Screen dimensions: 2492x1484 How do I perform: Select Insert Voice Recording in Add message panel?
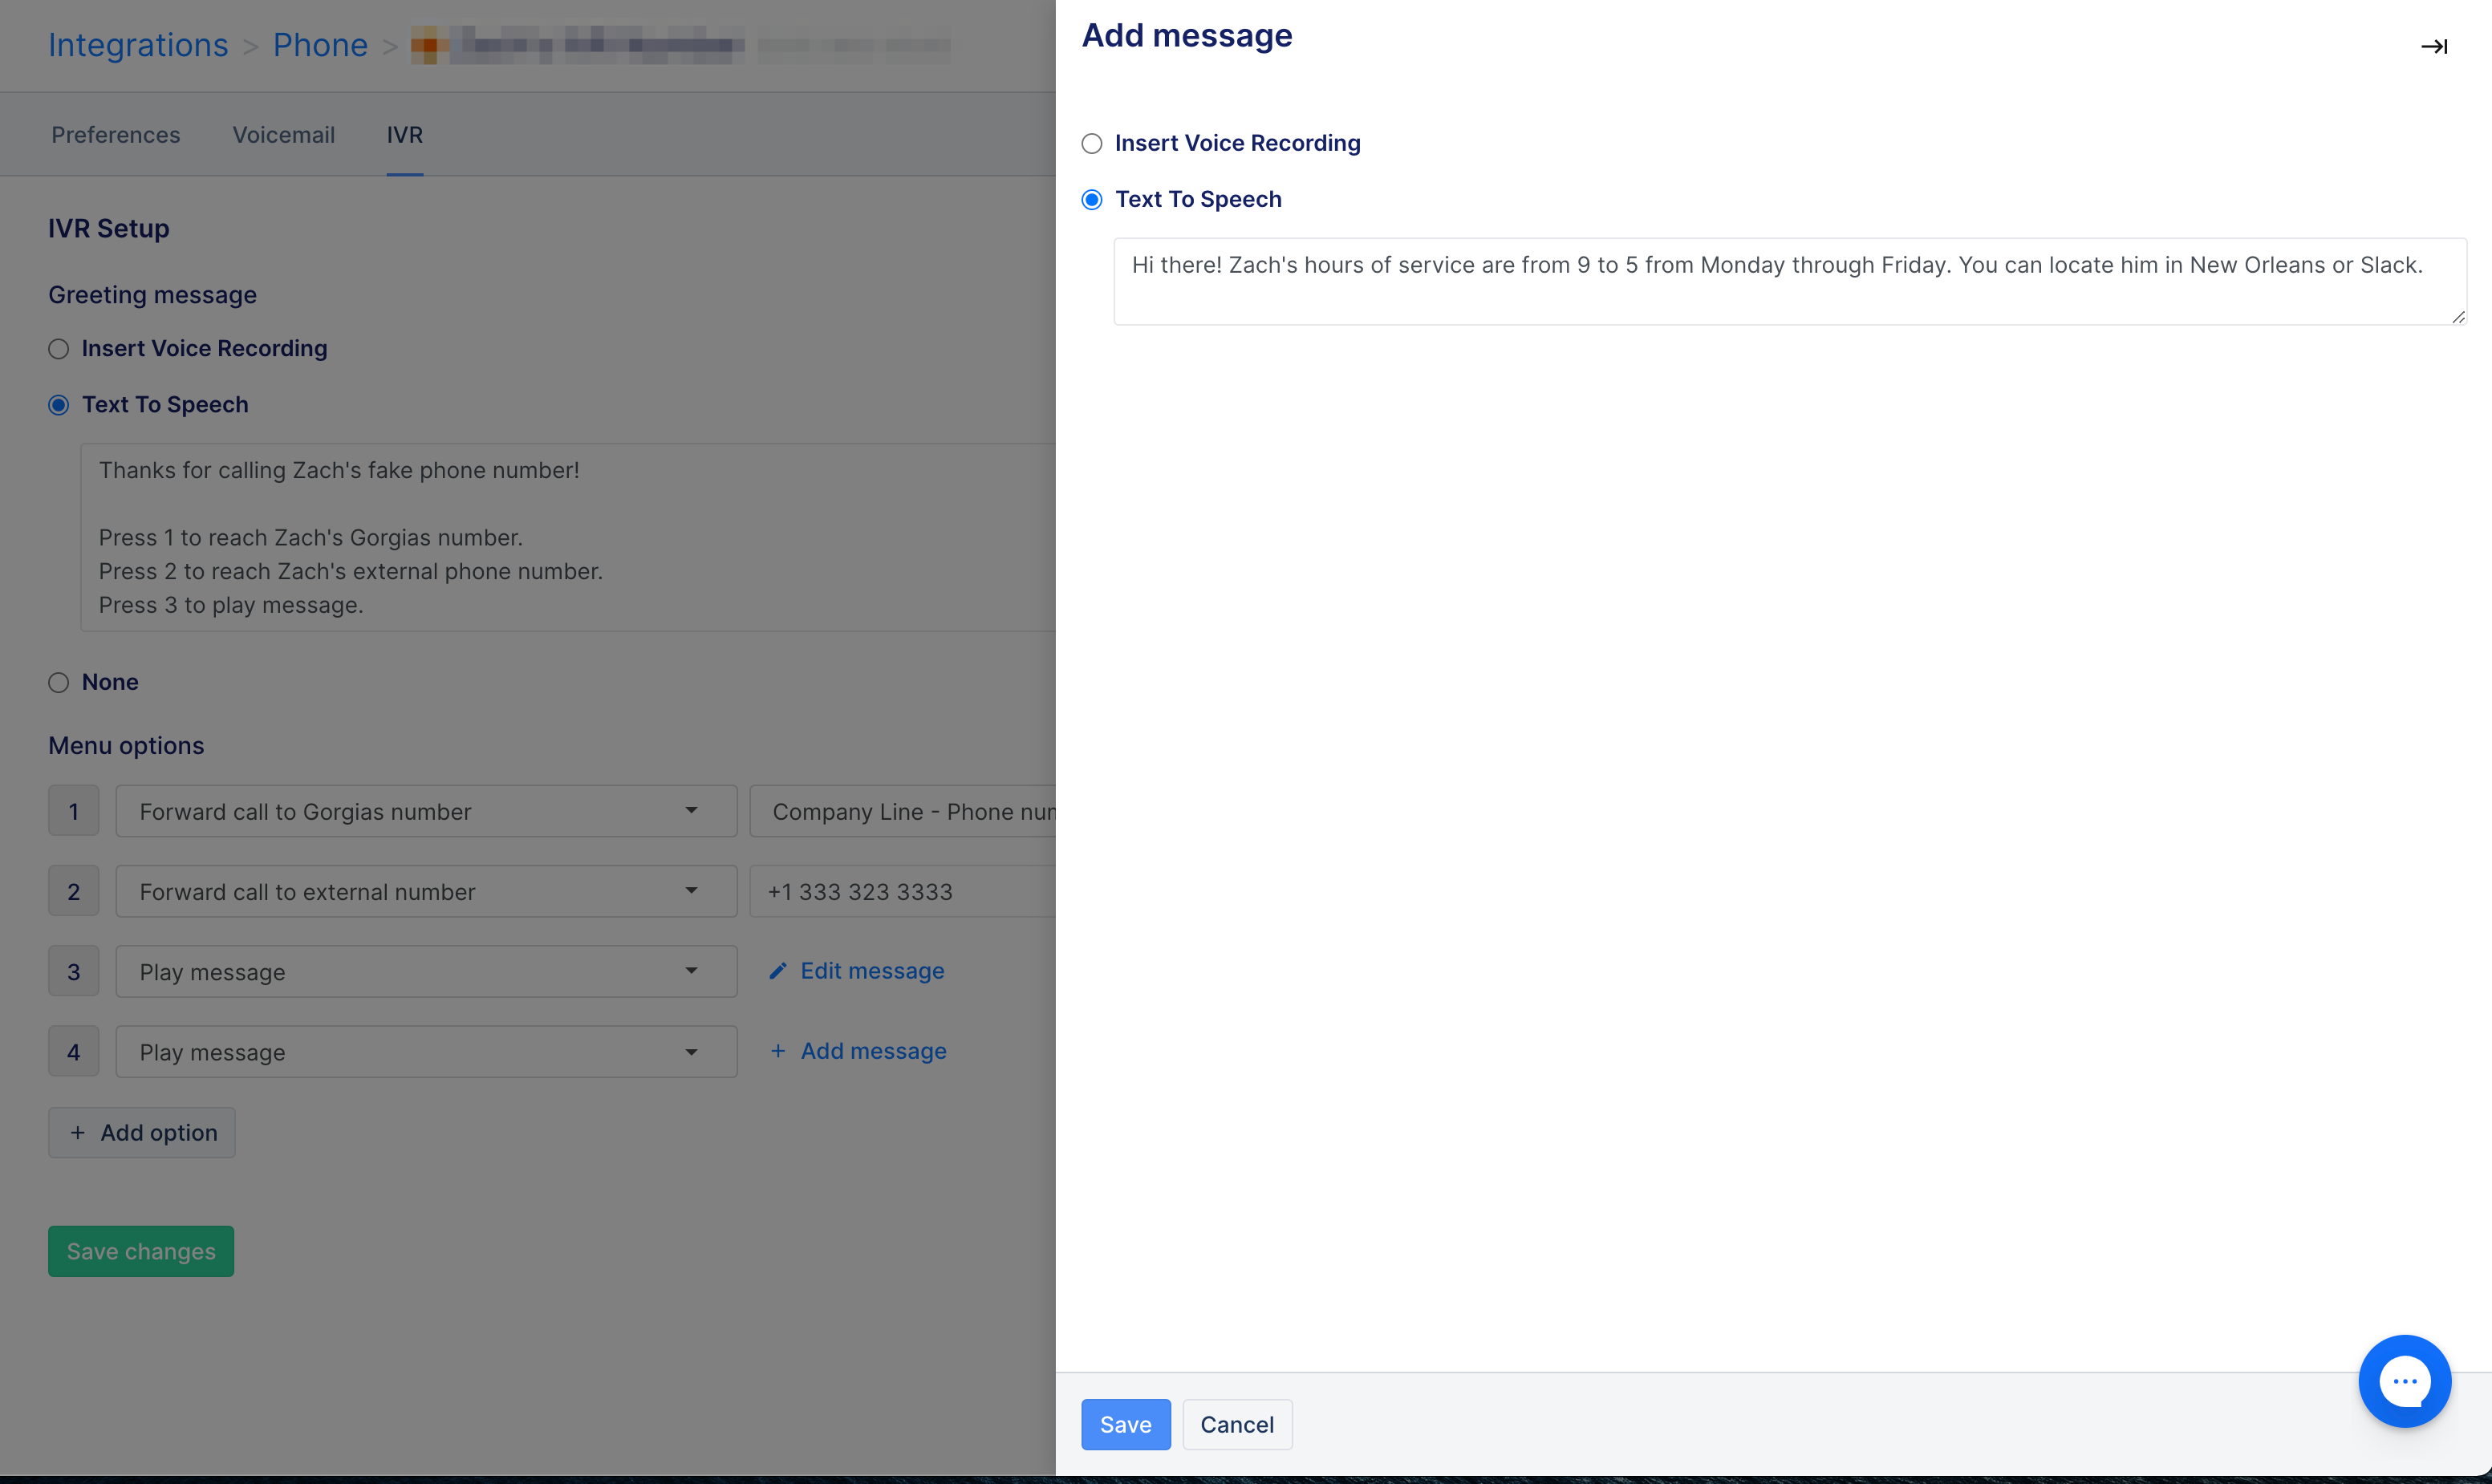[x=1092, y=144]
